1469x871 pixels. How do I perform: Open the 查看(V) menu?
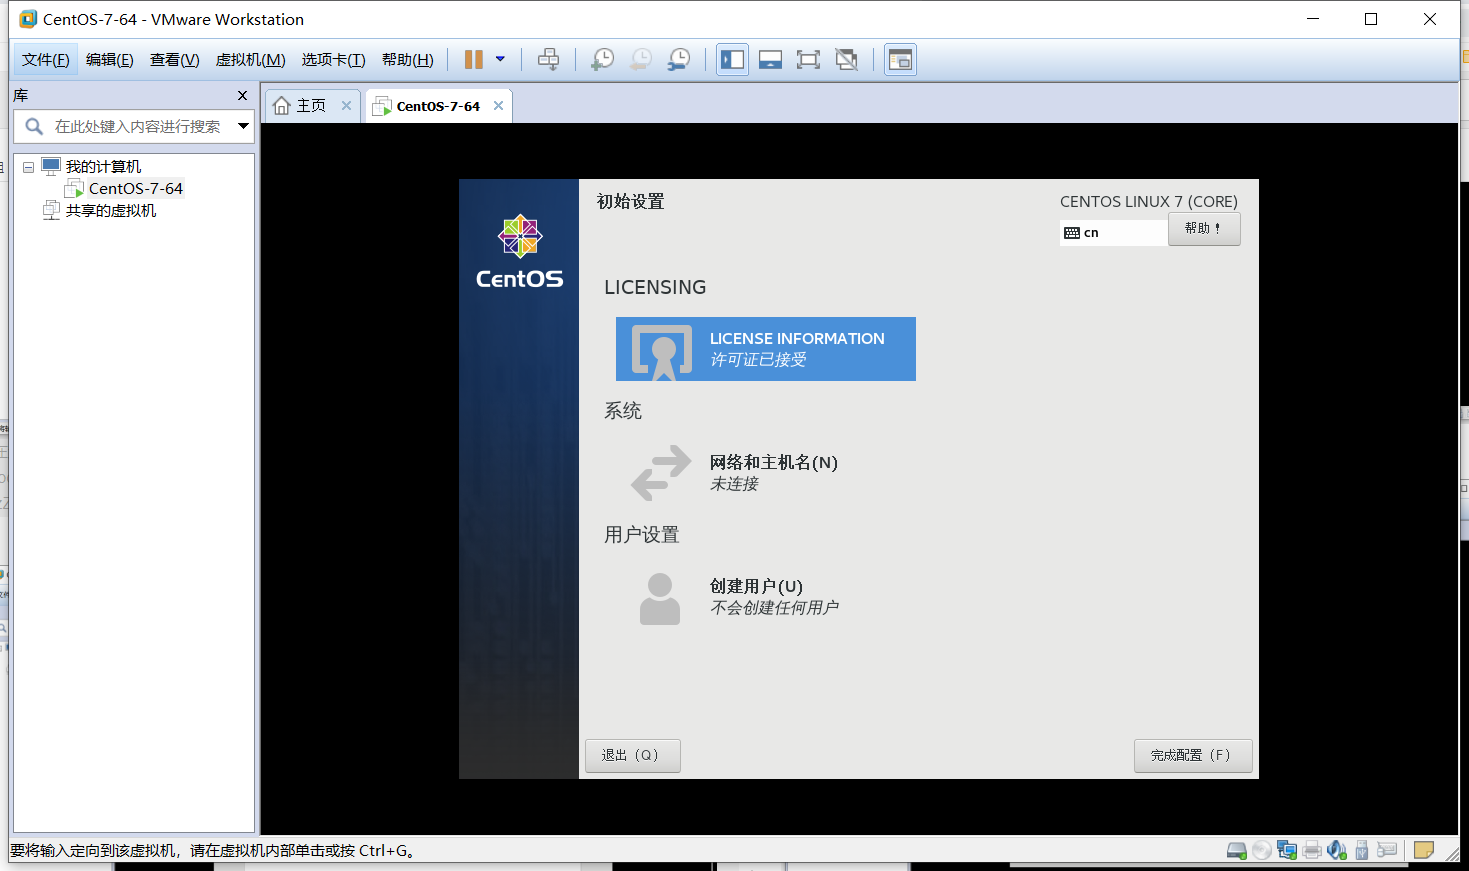[x=175, y=60]
